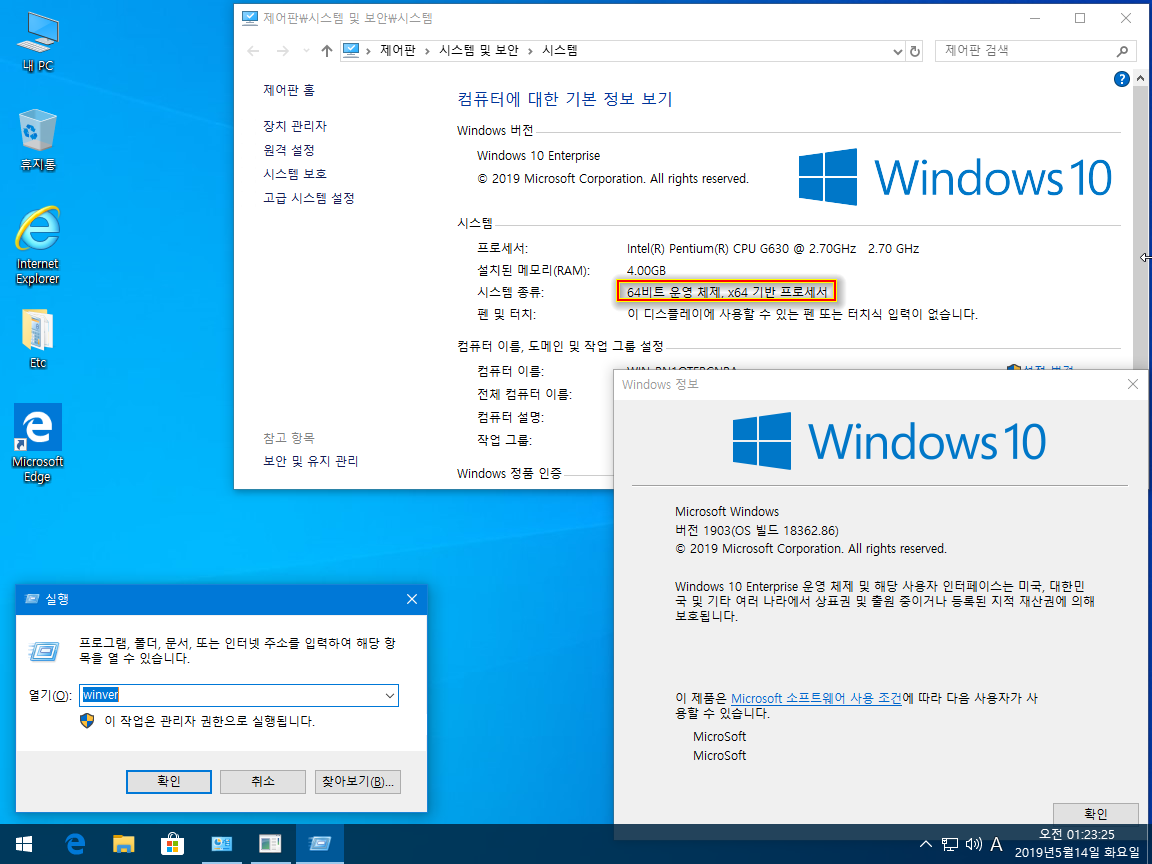
Task: Open File Explorer from taskbar
Action: 123,844
